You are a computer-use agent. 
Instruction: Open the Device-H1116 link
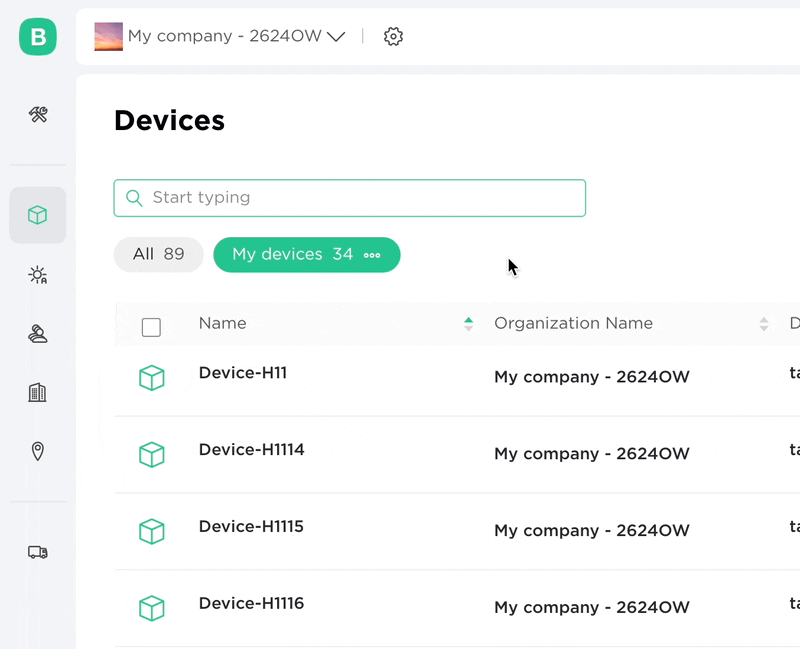tap(251, 603)
